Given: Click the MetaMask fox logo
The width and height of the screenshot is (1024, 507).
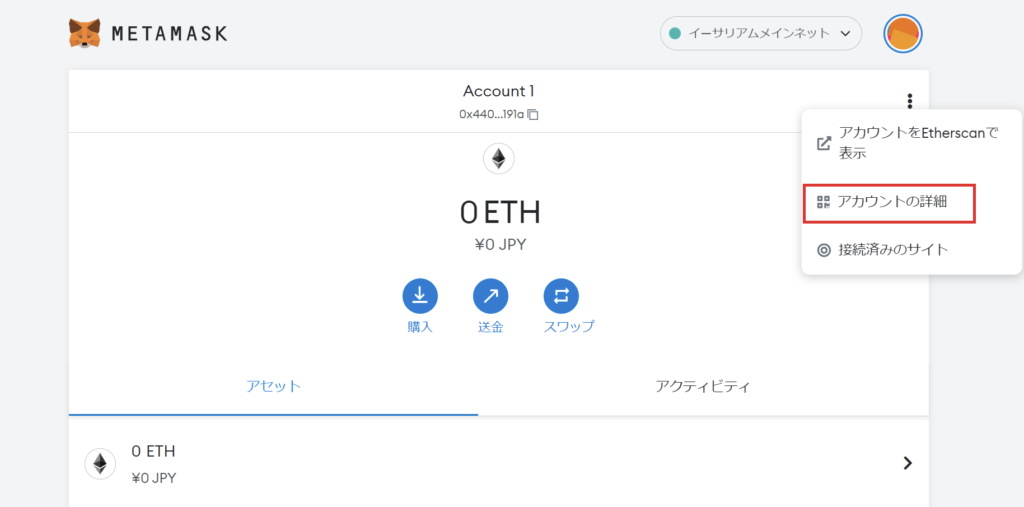Looking at the screenshot, I should tap(85, 33).
